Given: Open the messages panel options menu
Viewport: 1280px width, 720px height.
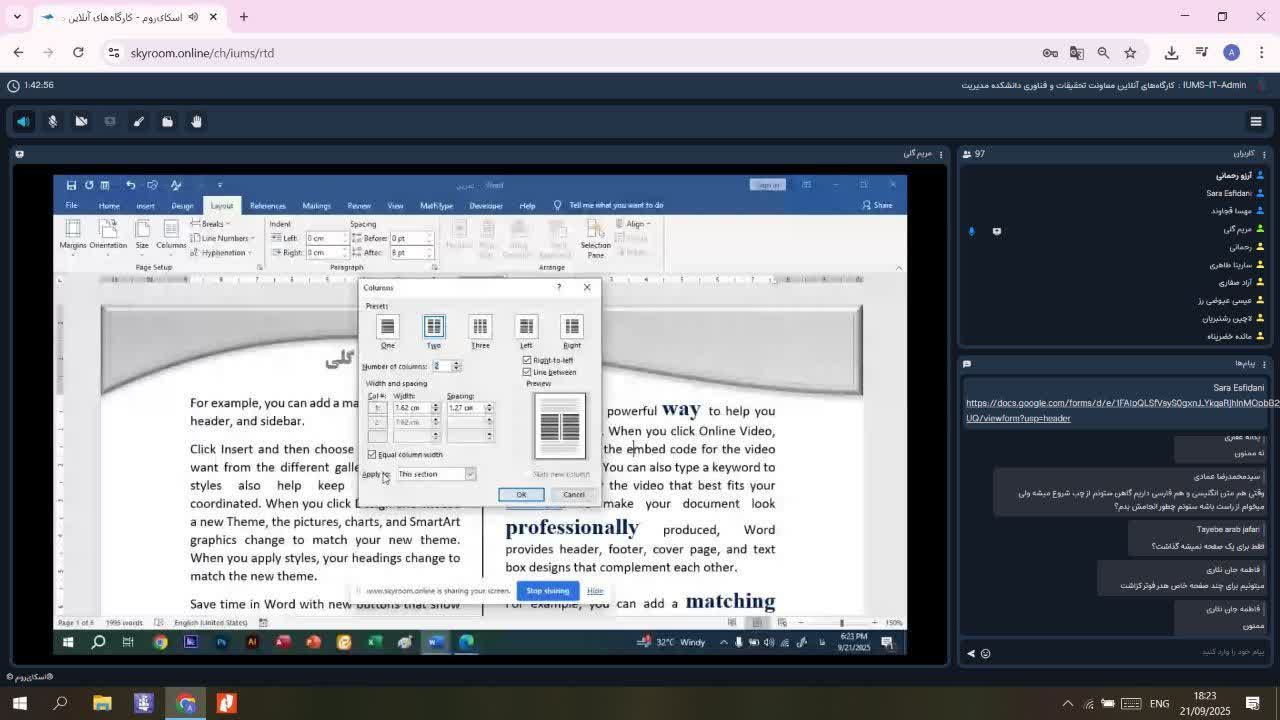Looking at the screenshot, I should coord(1264,364).
